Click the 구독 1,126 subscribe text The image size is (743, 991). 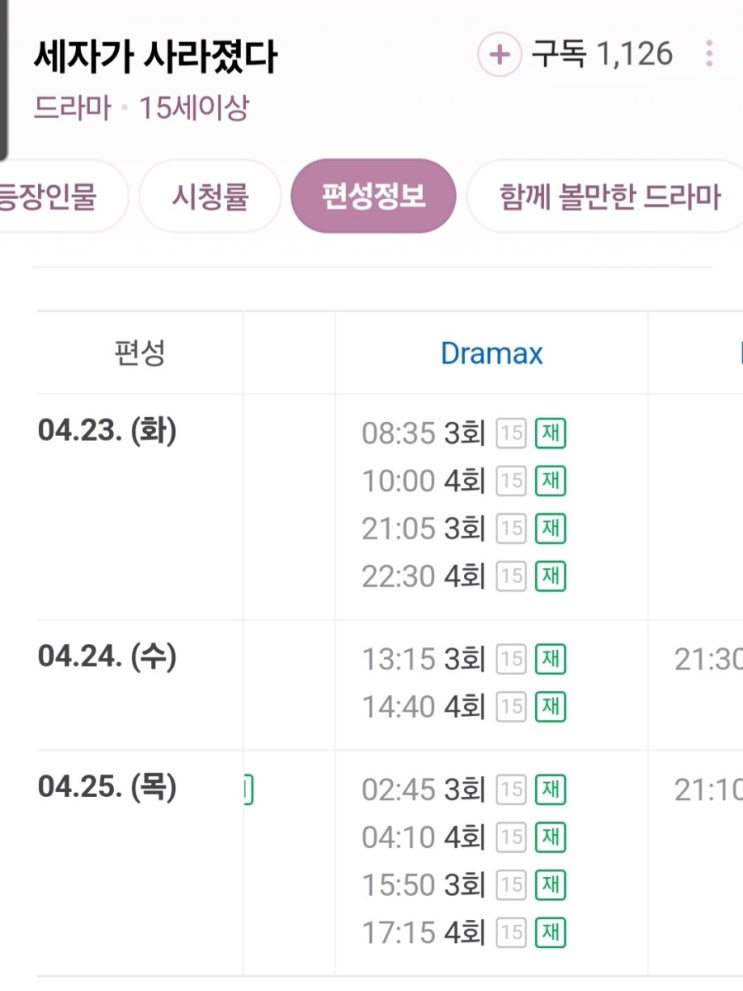coord(602,54)
